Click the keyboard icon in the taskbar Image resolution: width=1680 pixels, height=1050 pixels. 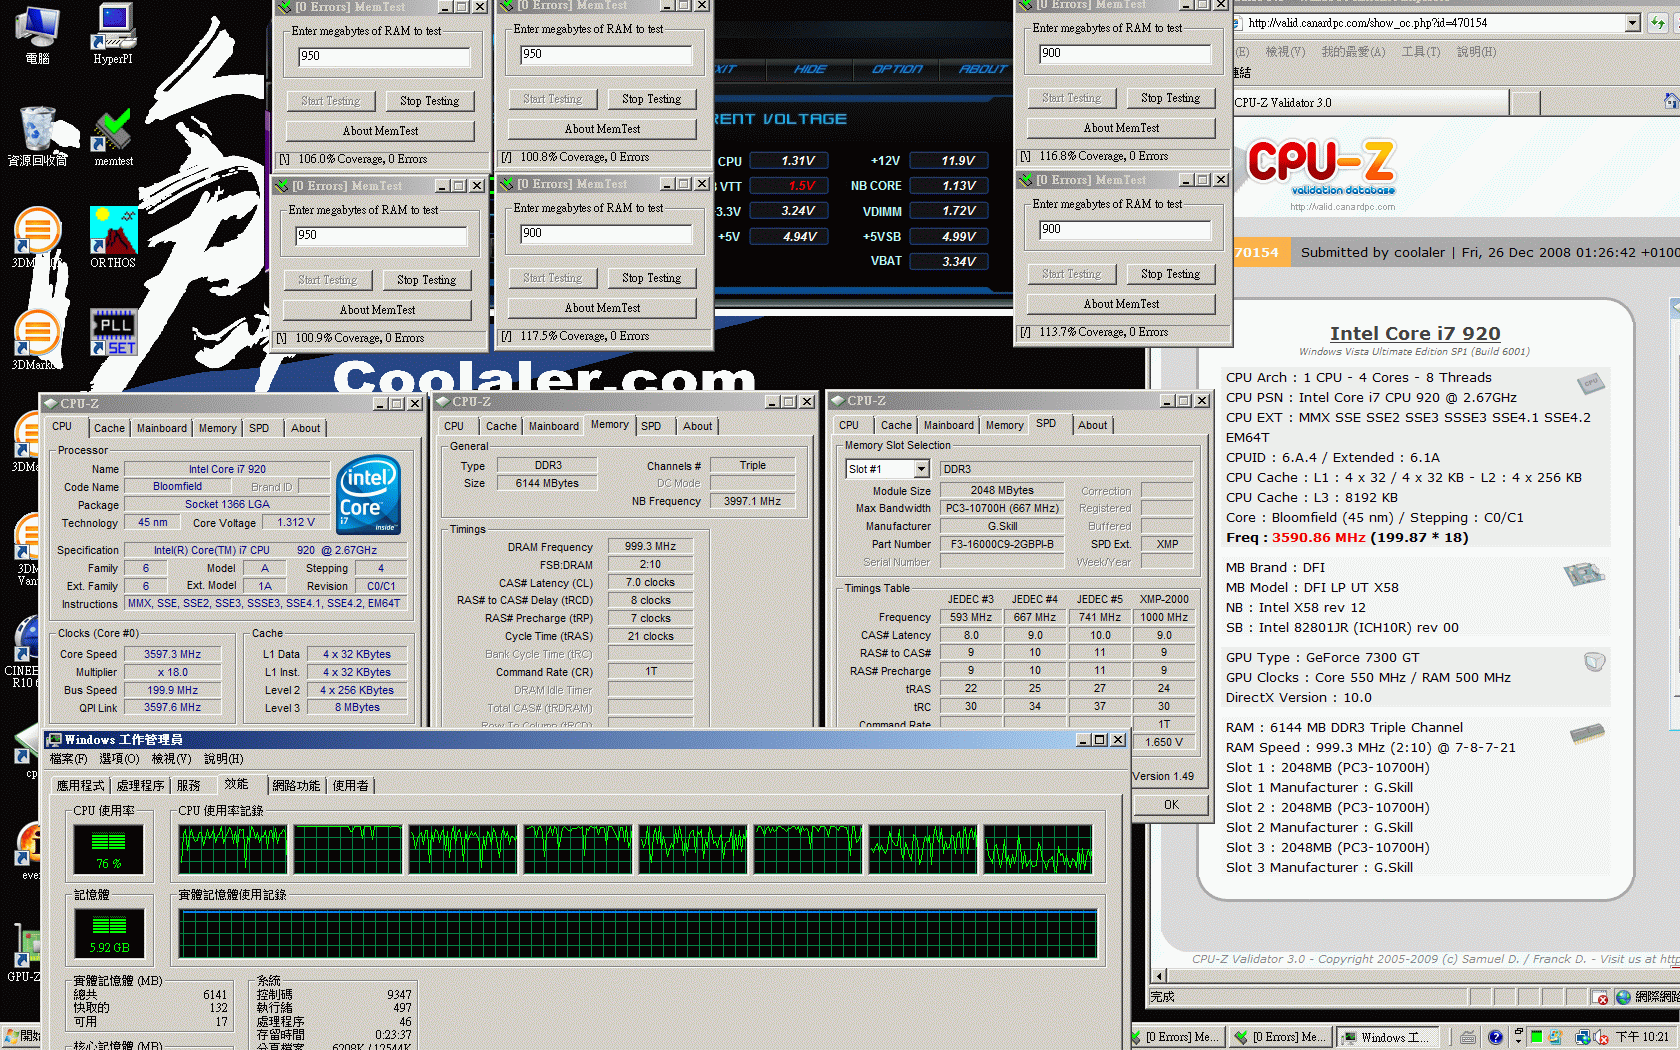[1467, 1038]
